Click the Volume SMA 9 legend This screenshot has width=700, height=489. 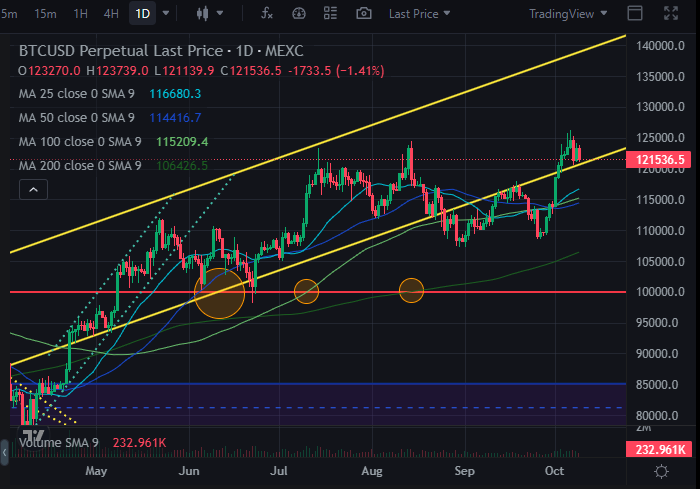[x=58, y=442]
